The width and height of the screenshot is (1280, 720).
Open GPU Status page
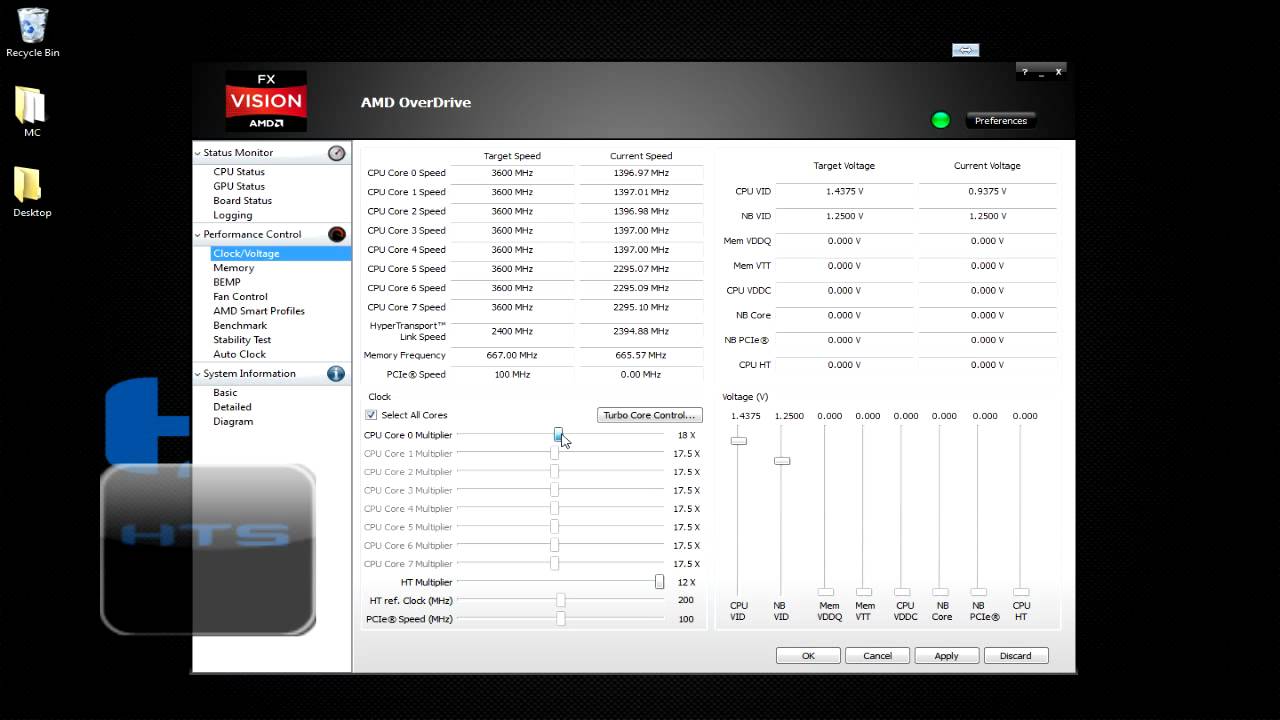pos(239,186)
